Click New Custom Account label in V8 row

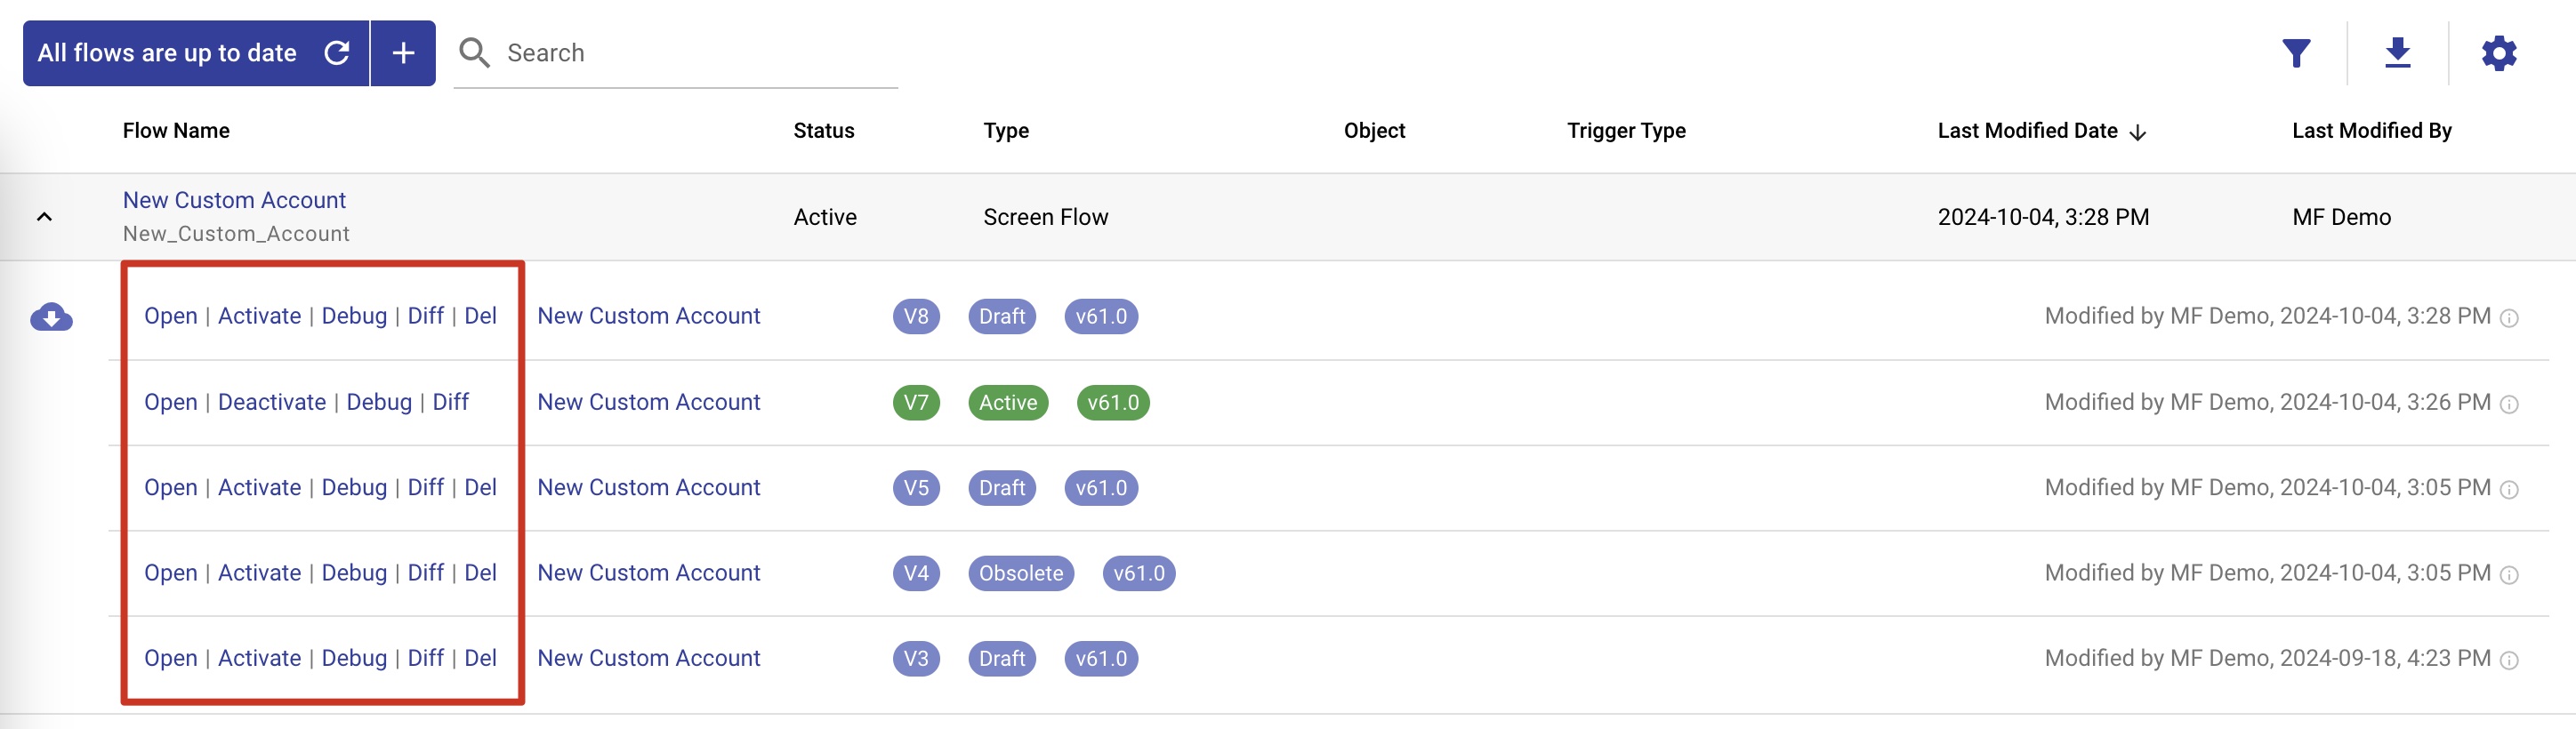649,316
